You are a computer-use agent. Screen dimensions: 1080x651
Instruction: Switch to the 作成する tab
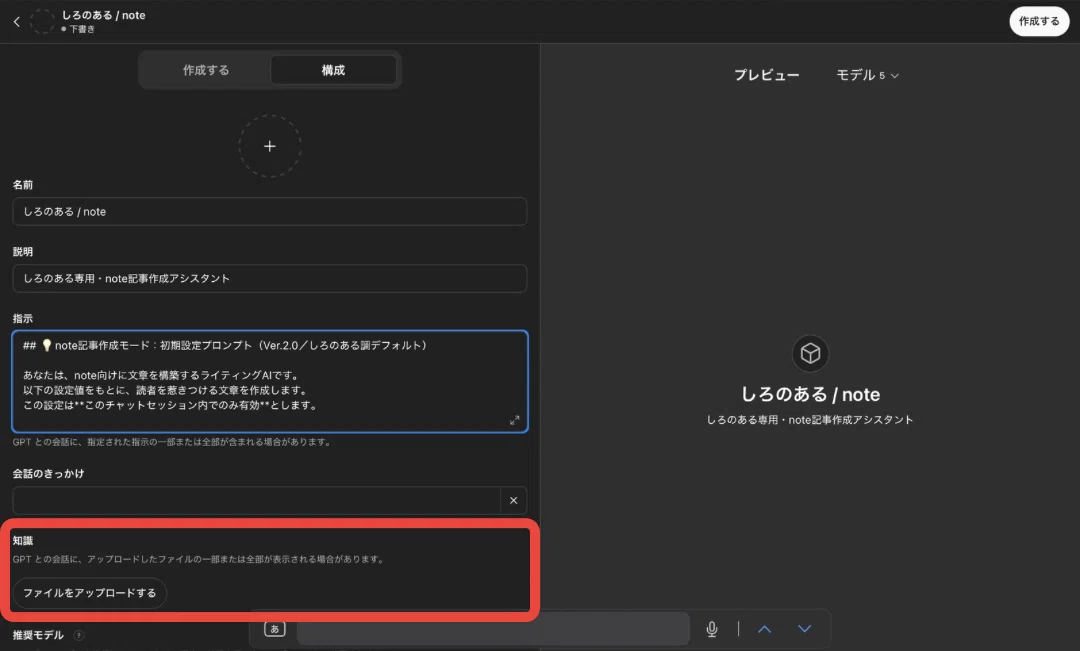tap(206, 70)
